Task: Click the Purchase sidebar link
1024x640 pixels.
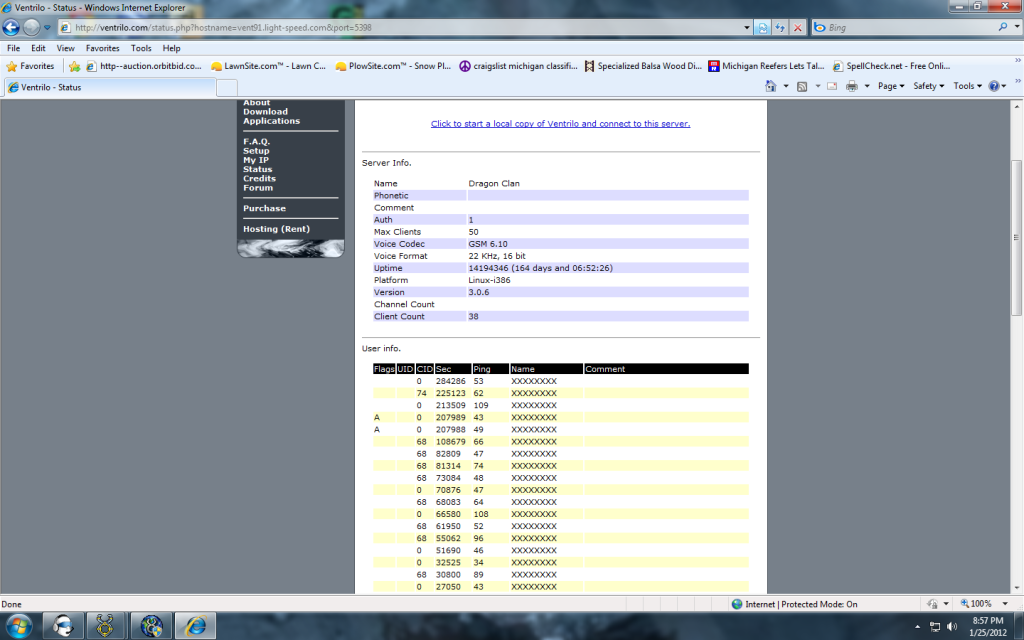Action: (x=264, y=208)
